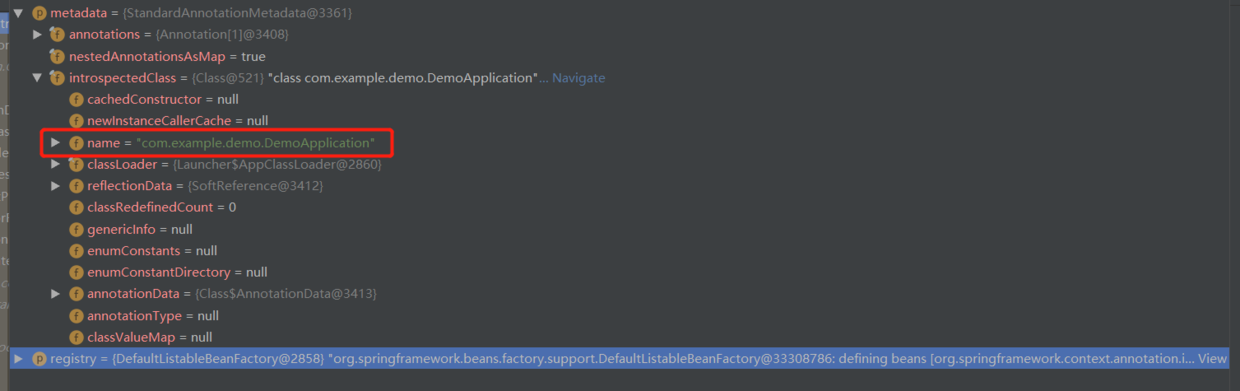The image size is (1240, 391).
Task: Collapse the introspectedClass node
Action: click(x=37, y=78)
